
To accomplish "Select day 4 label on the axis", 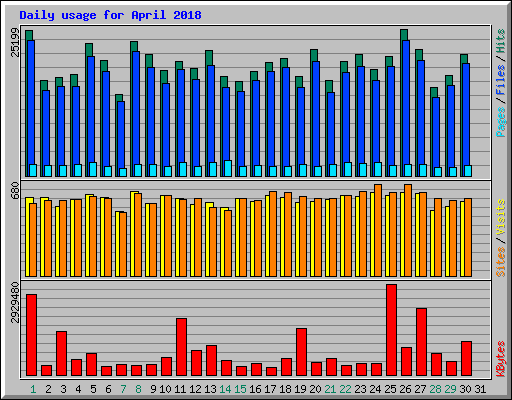I will pyautogui.click(x=78, y=389).
